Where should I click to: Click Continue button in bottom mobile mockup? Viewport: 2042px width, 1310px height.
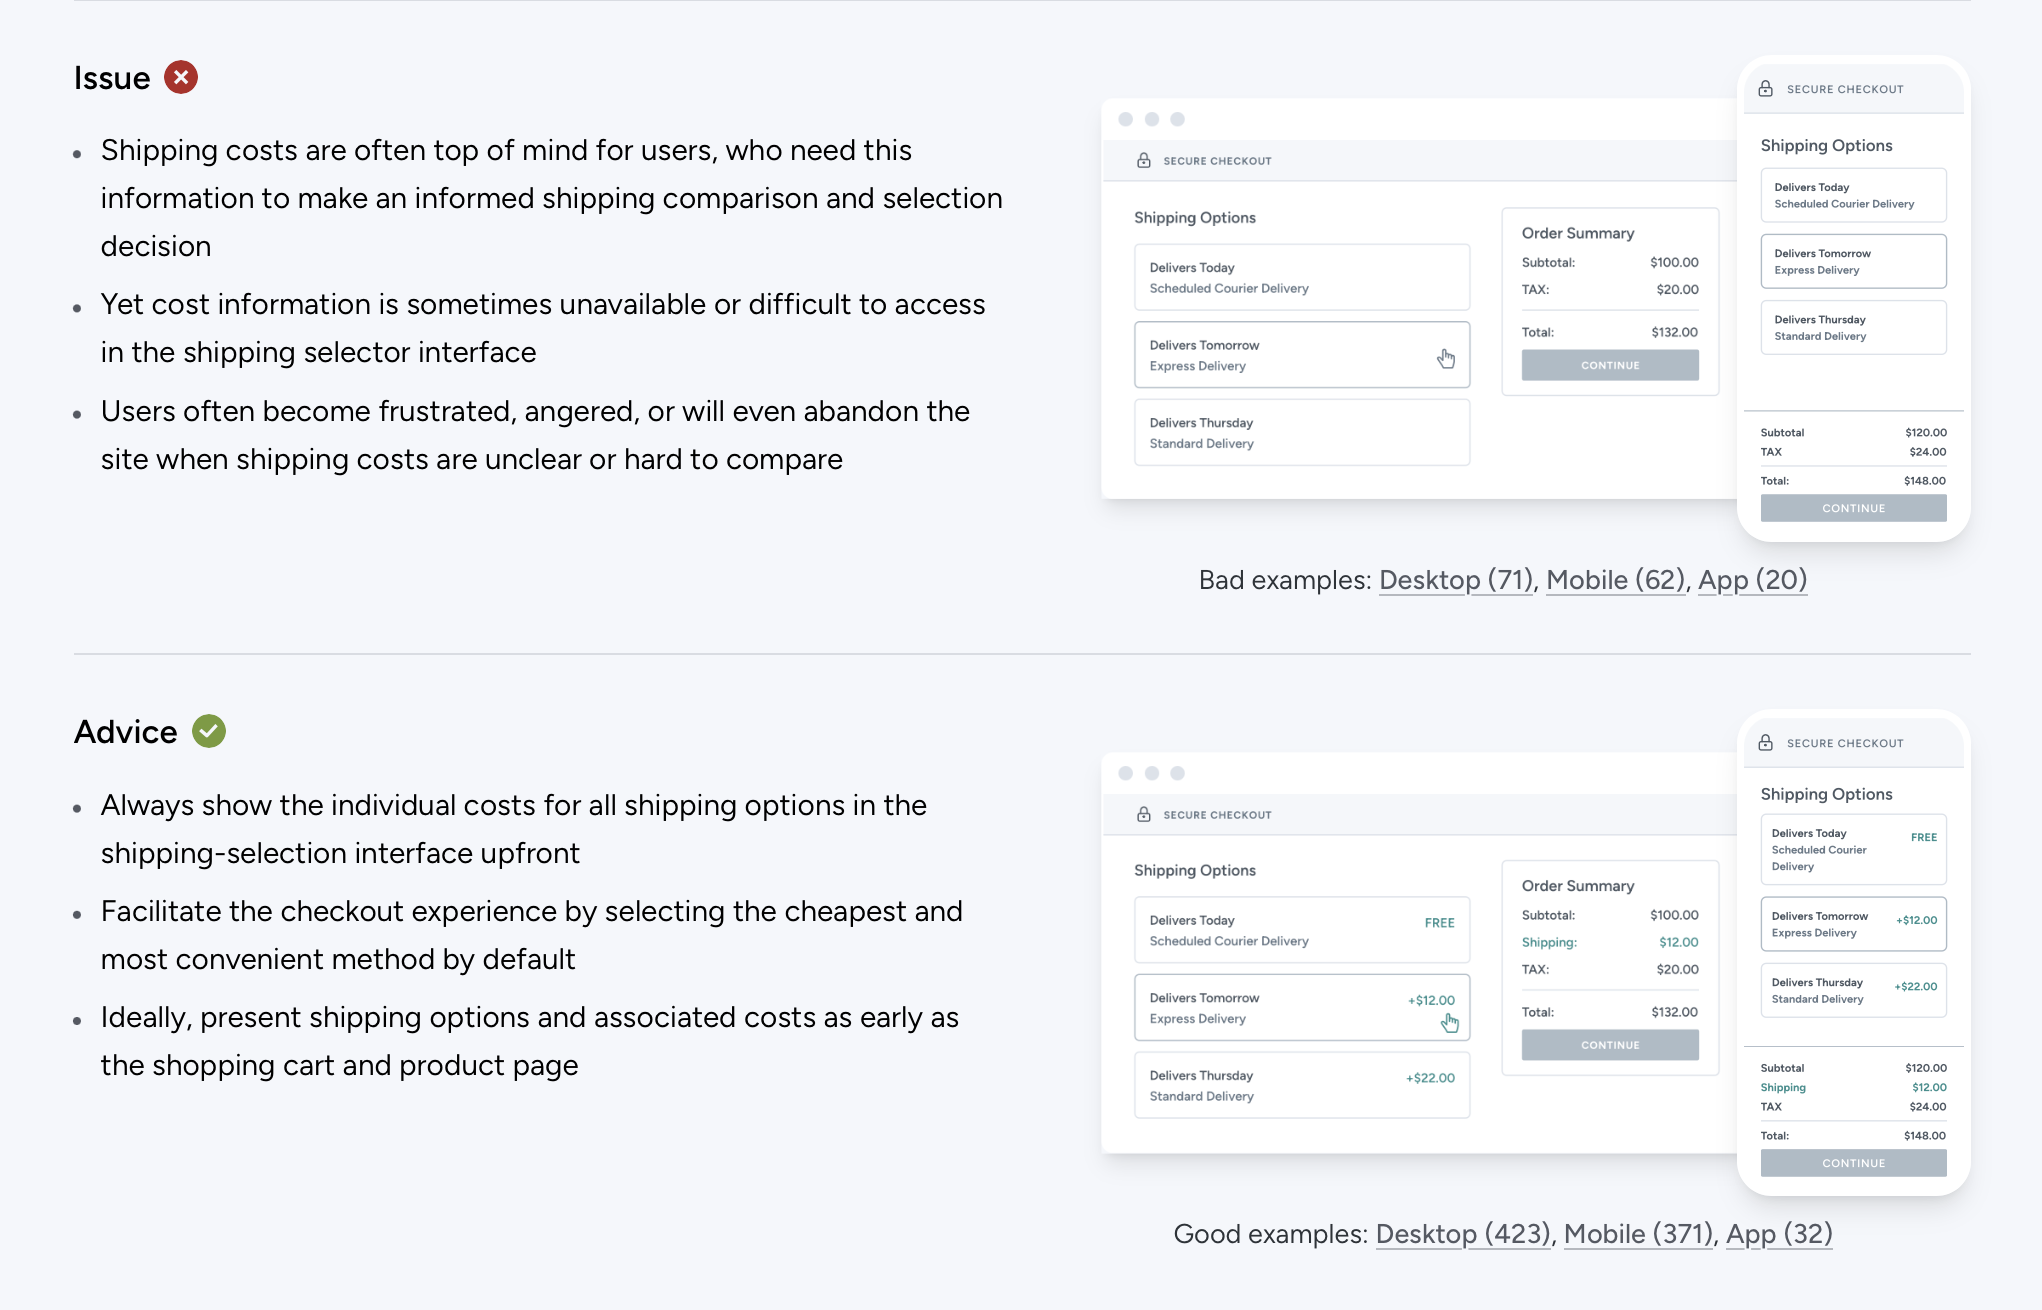[x=1853, y=1163]
